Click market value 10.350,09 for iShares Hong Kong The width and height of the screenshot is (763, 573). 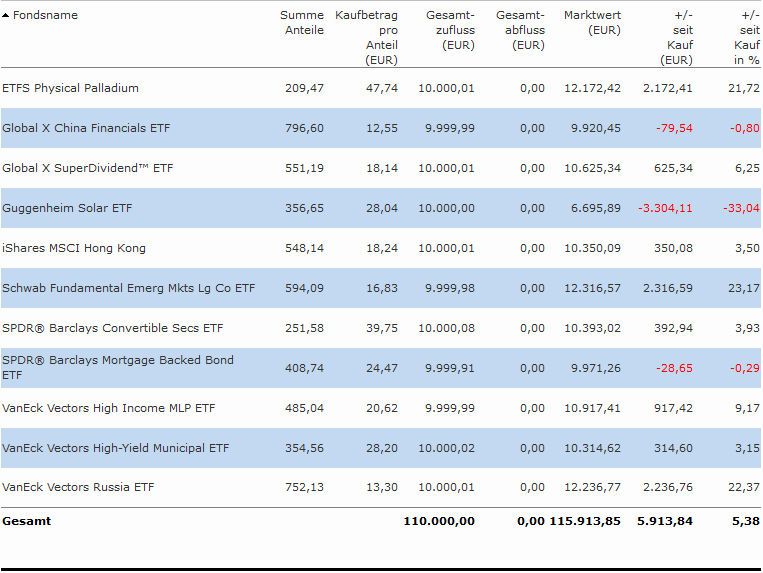(592, 248)
